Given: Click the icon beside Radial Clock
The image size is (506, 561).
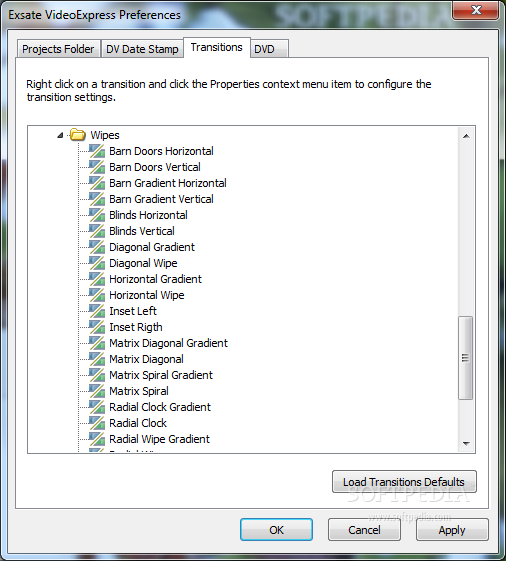Looking at the screenshot, I should [x=97, y=423].
